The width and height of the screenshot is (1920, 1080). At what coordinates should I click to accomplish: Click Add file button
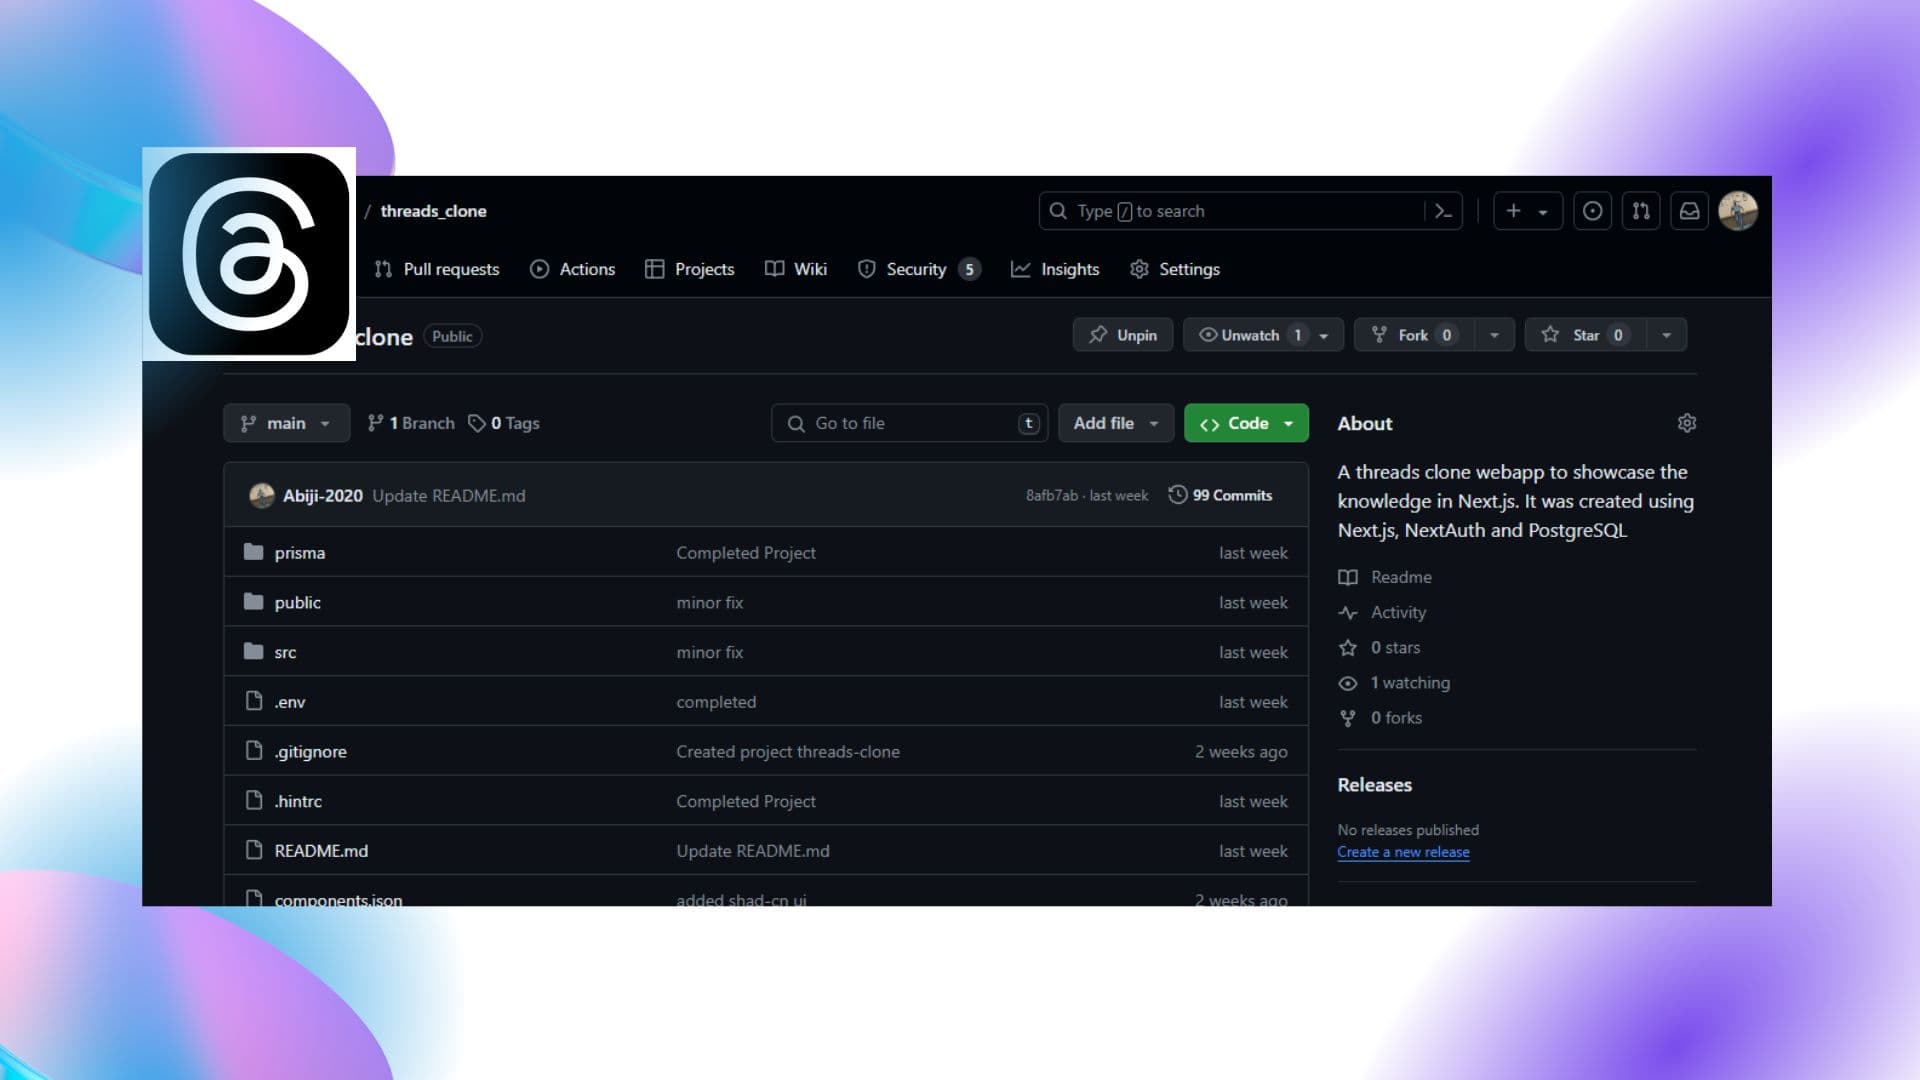click(1113, 422)
